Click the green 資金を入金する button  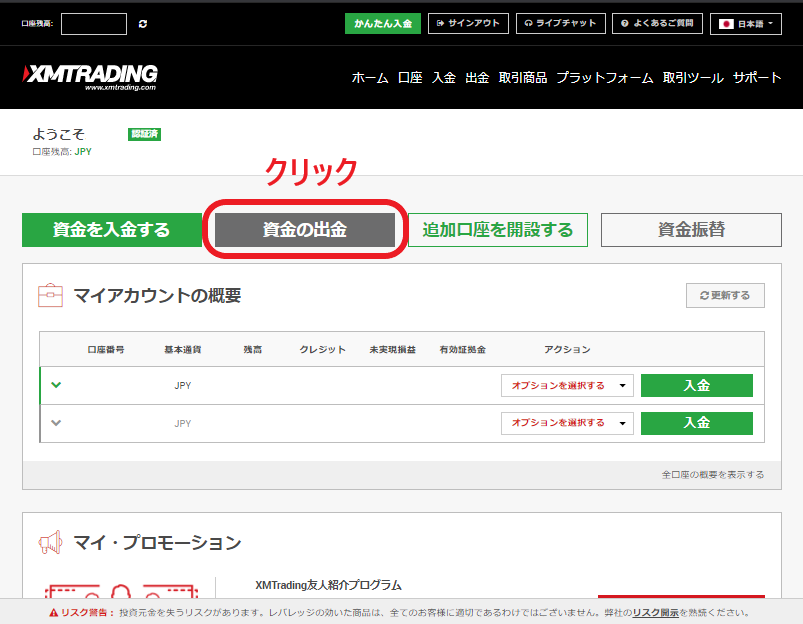click(x=111, y=229)
